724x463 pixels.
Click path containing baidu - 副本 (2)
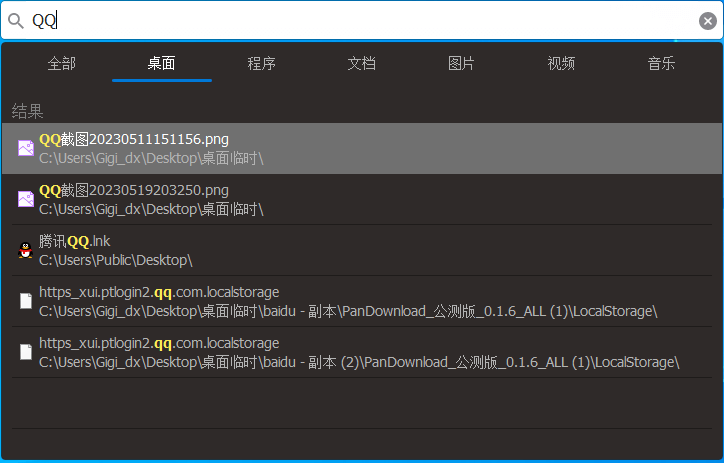coord(359,362)
